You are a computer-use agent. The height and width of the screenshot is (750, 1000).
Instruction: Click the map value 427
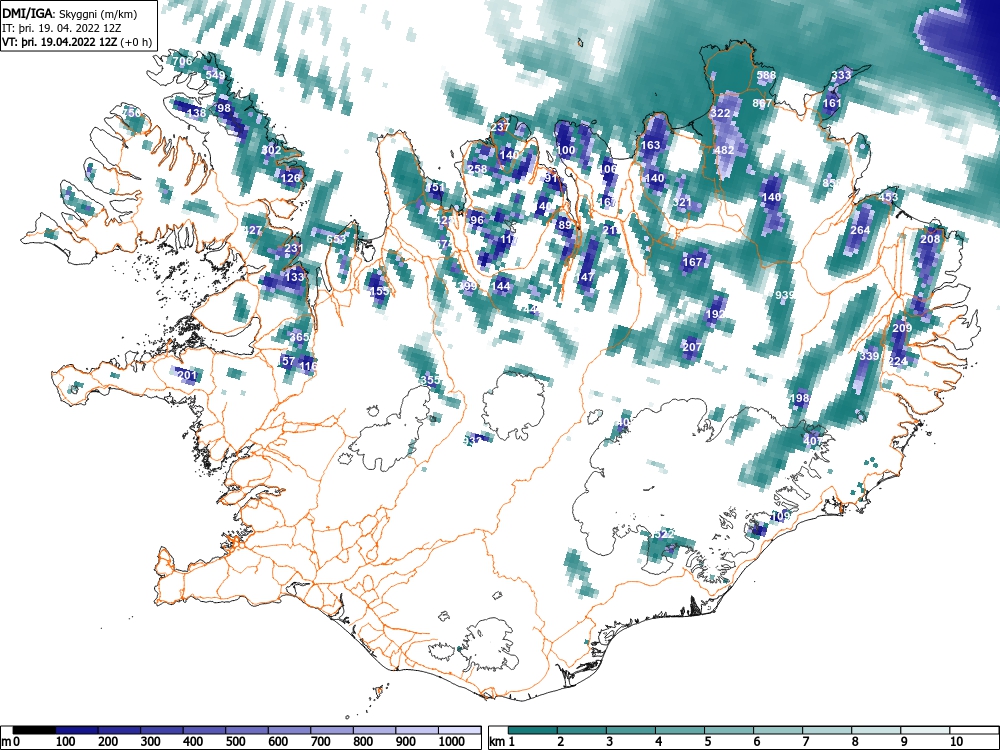point(253,230)
